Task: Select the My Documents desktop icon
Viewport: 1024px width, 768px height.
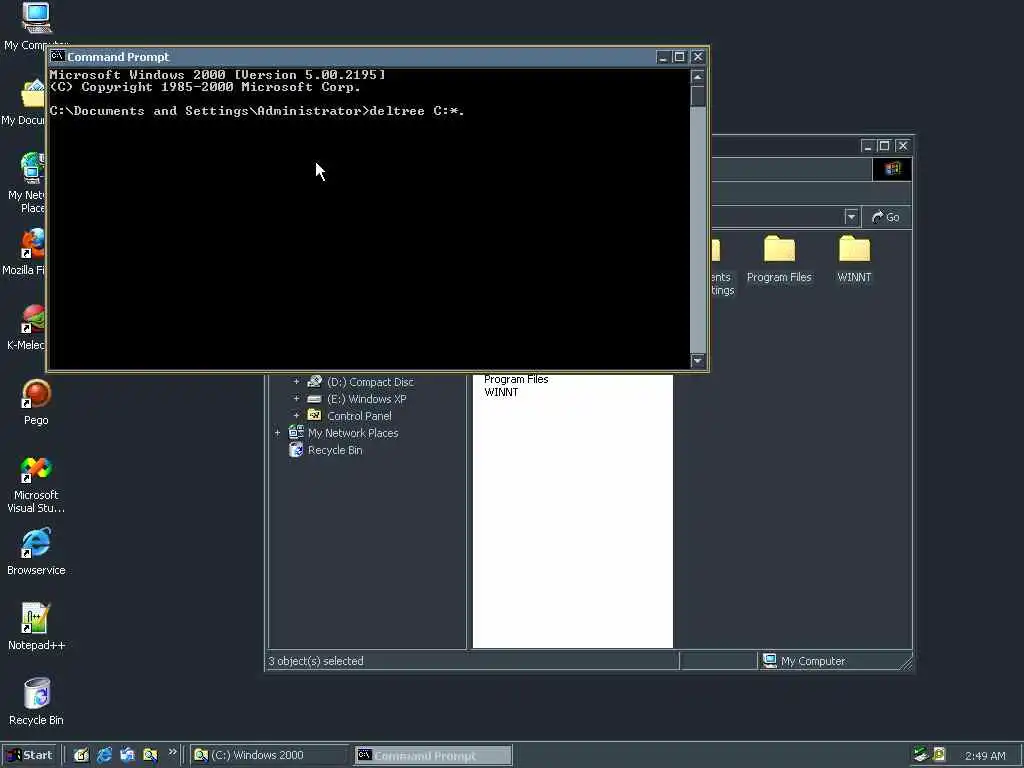Action: (x=31, y=94)
